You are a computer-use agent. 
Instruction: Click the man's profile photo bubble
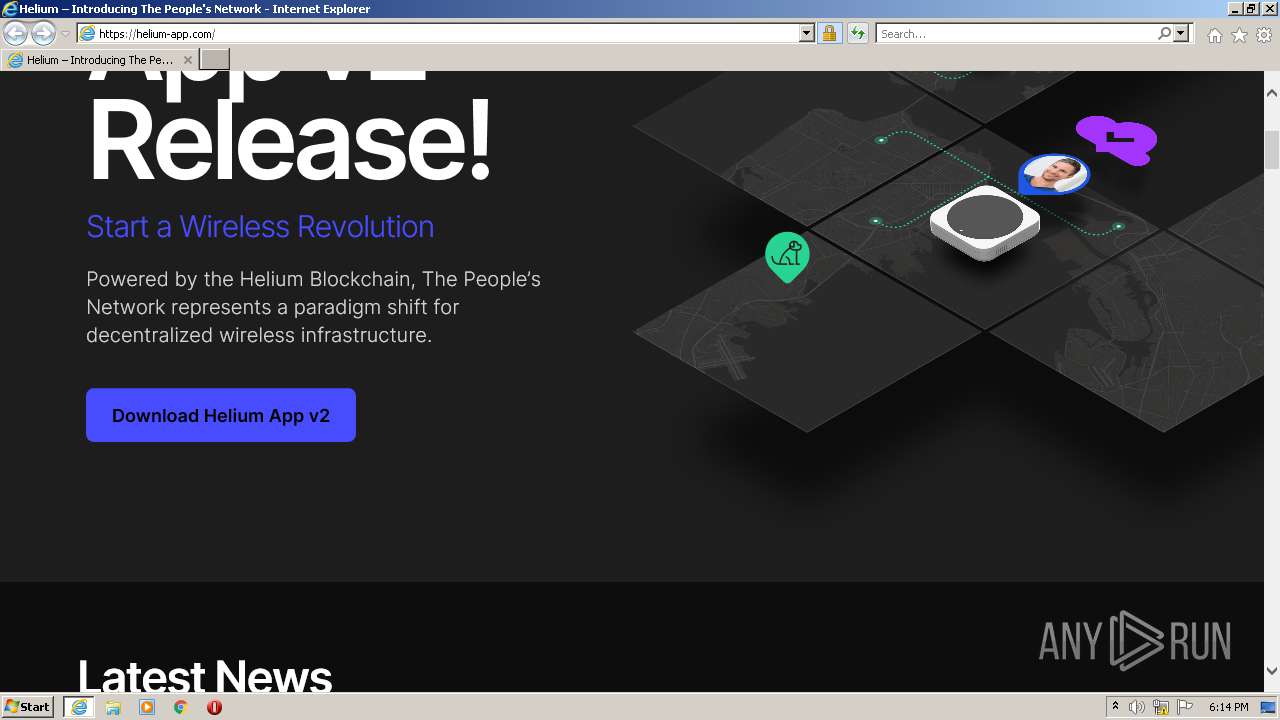coord(1054,175)
